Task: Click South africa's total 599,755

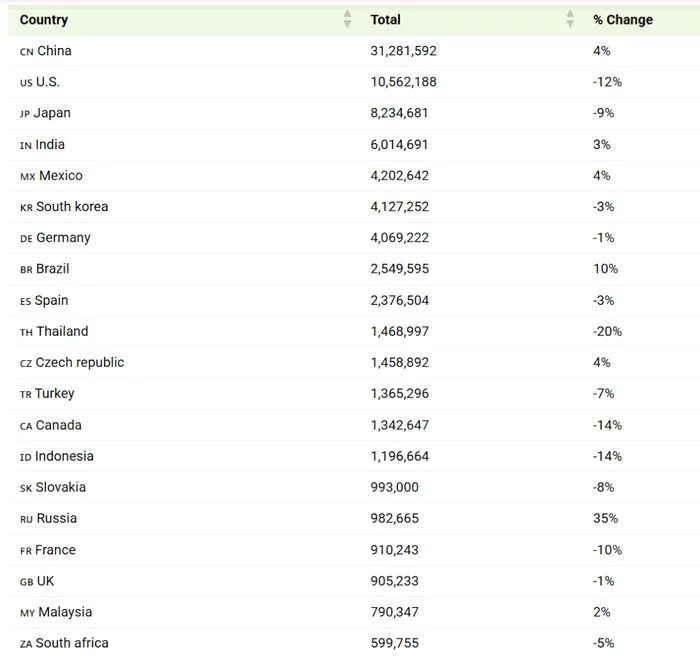Action: [x=395, y=643]
